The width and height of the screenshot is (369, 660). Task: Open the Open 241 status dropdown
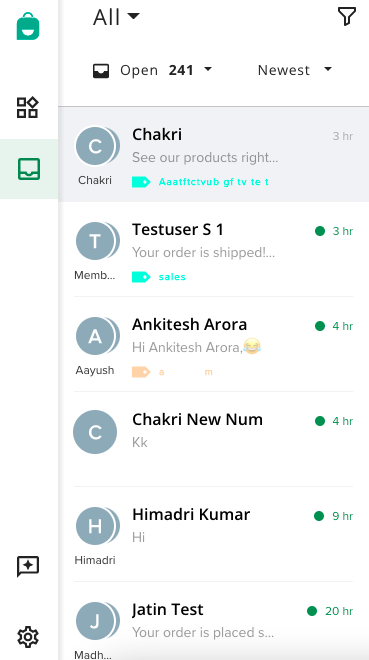153,70
